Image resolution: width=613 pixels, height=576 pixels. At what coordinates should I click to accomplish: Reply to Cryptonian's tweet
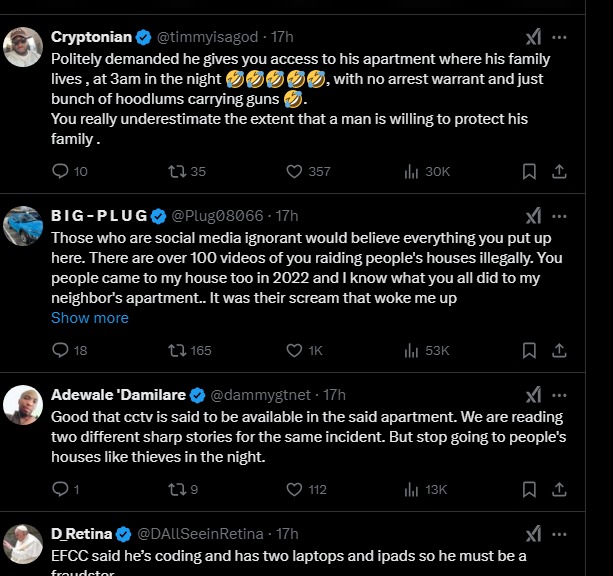click(x=61, y=171)
